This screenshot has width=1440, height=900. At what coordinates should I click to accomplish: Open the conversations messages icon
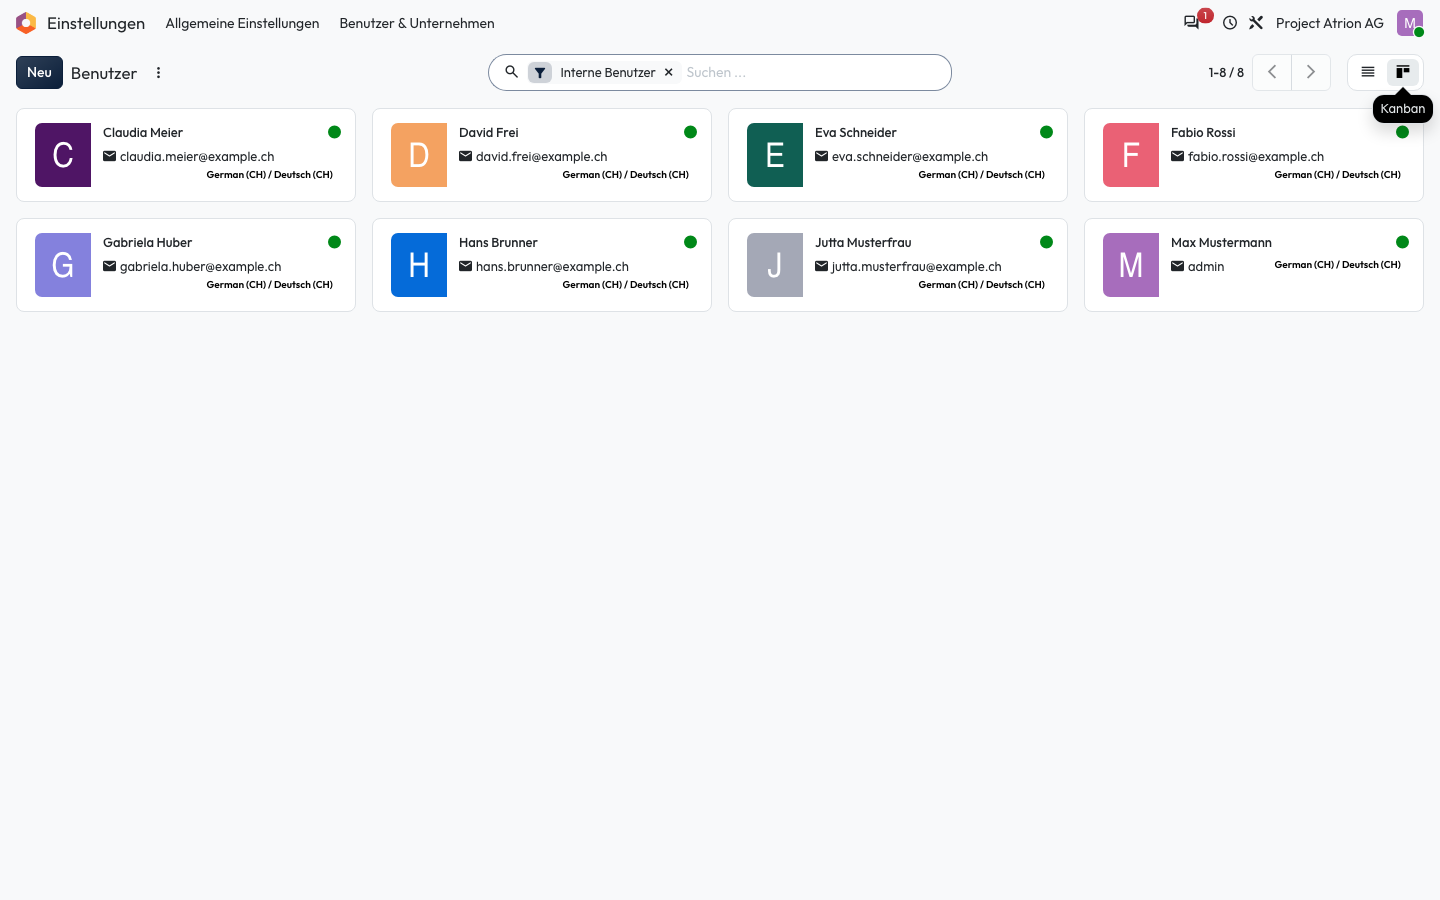pos(1191,23)
